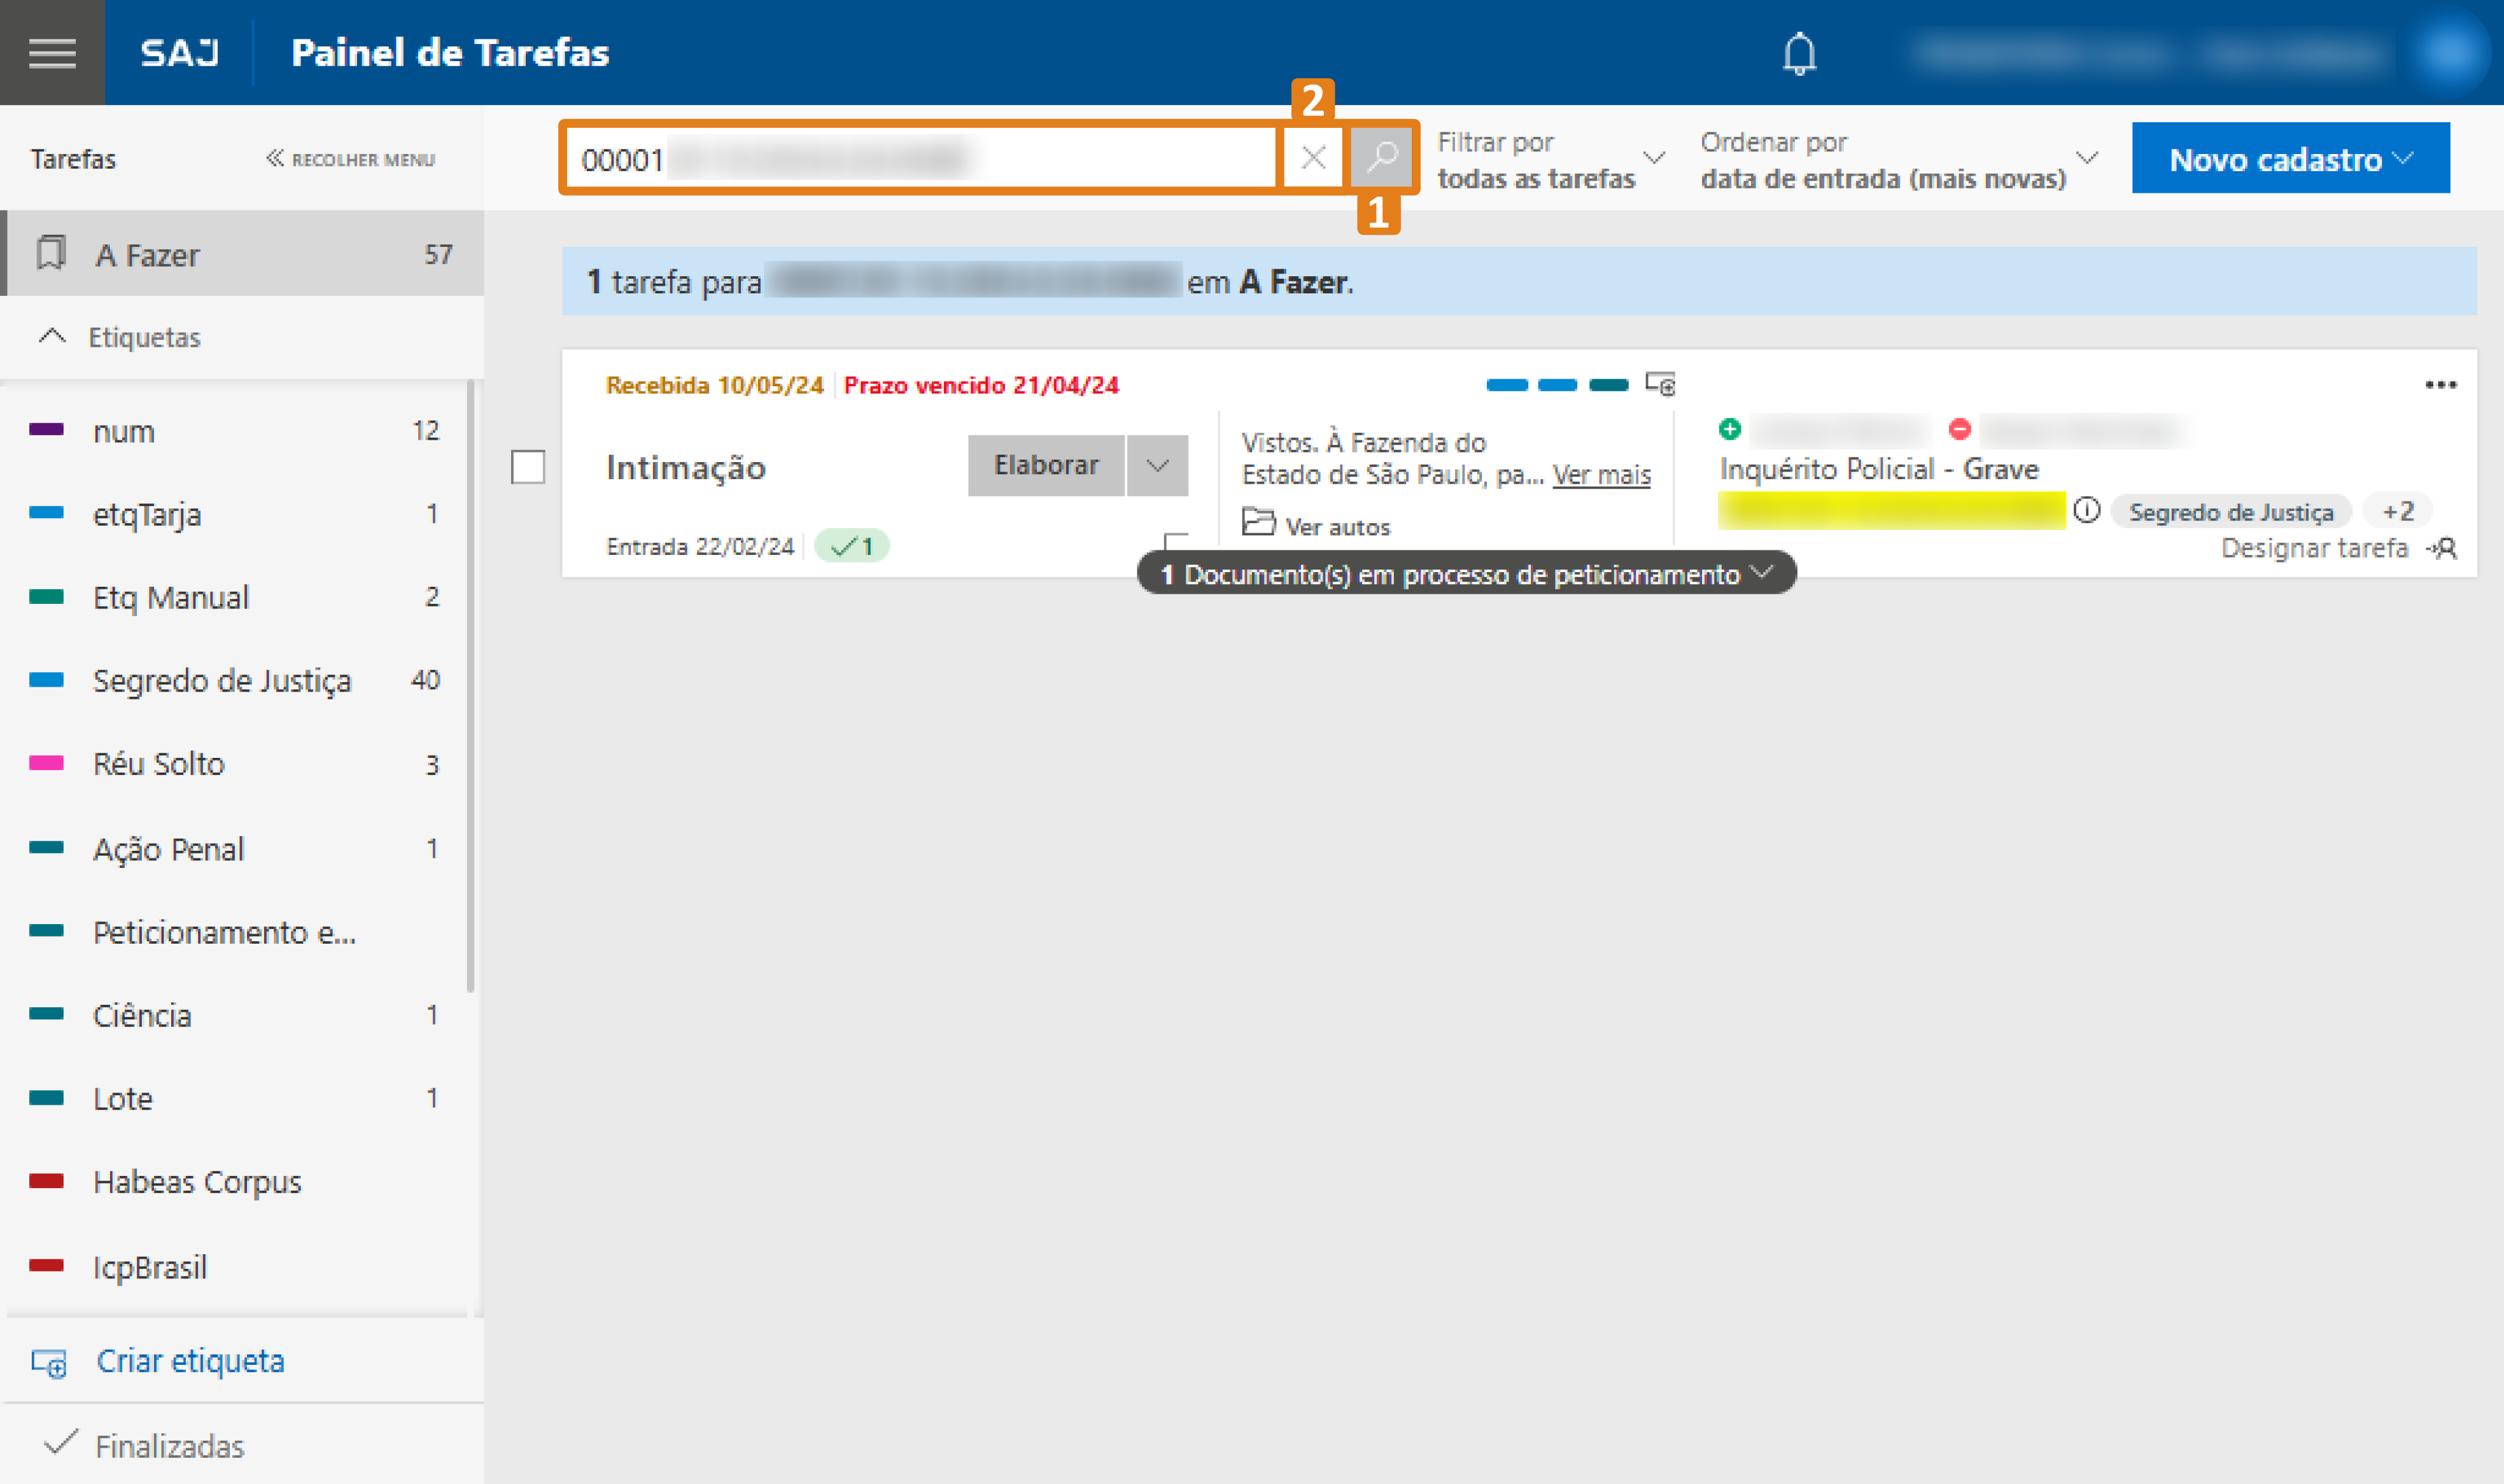Click the Ver mais link
Image resolution: width=2504 pixels, height=1484 pixels.
click(x=1601, y=475)
